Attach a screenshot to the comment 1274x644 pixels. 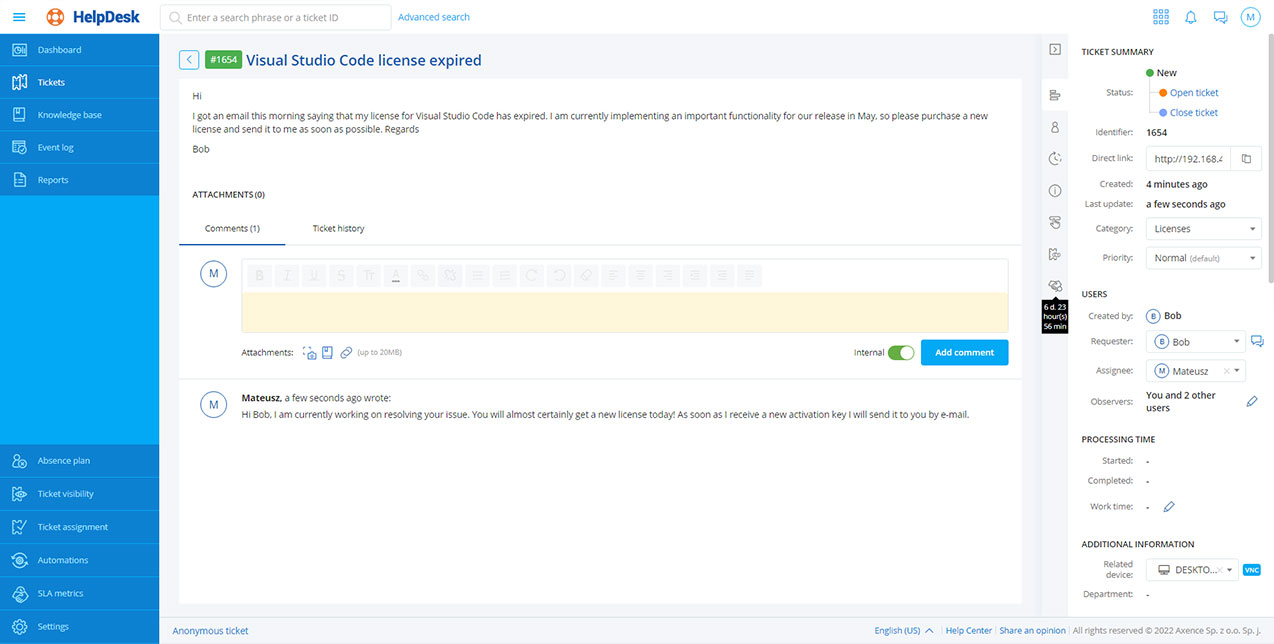tap(309, 352)
